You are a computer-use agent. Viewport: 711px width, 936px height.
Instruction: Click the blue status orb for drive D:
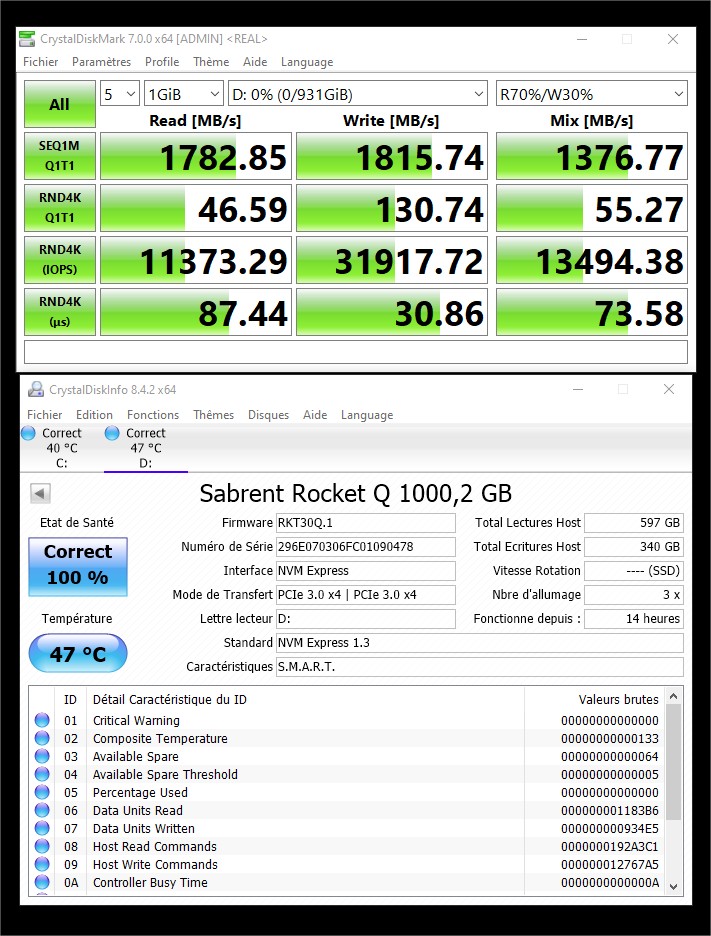coord(112,433)
